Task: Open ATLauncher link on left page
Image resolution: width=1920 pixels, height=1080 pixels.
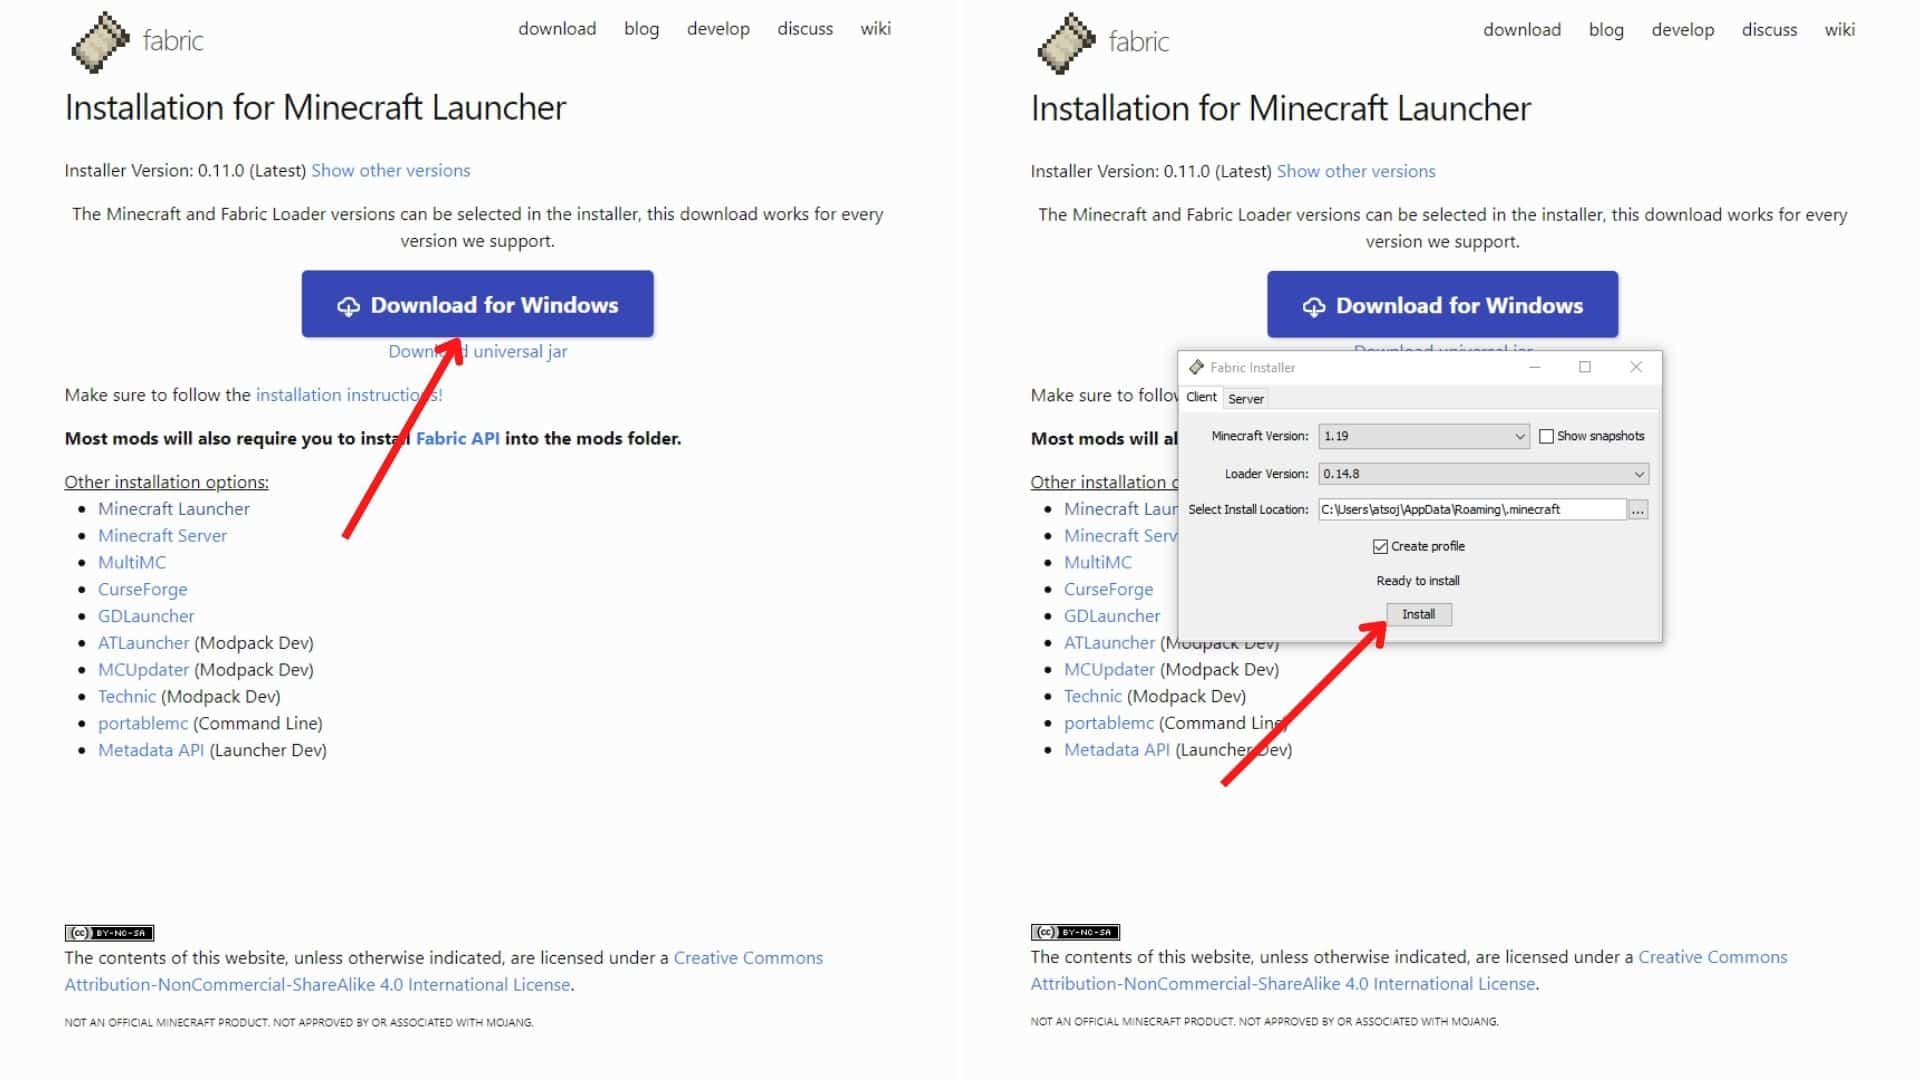Action: click(x=143, y=643)
